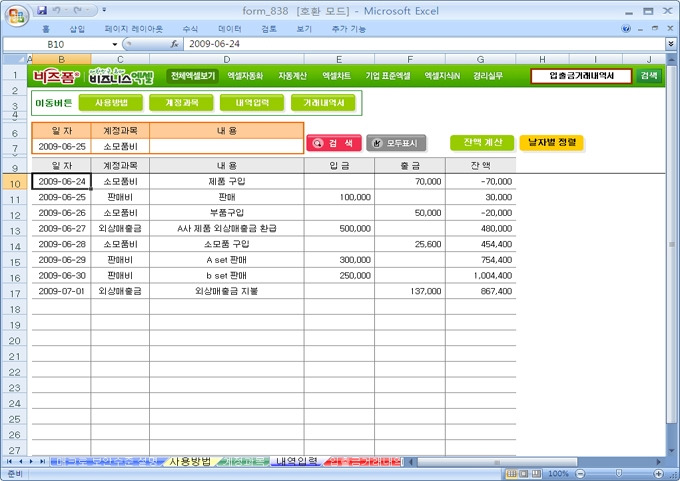Image resolution: width=680 pixels, height=481 pixels.
Task: Click 전체엑셀보기 in green banner
Action: 193,76
